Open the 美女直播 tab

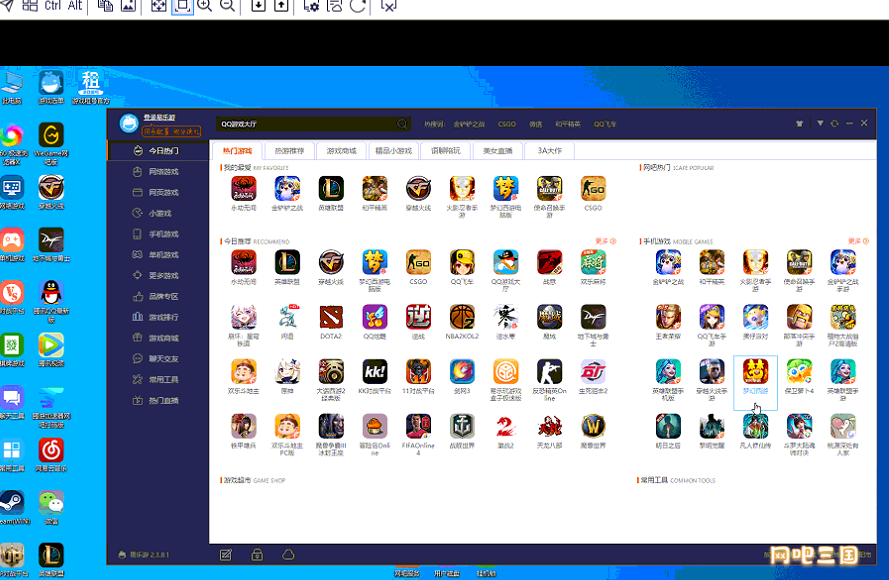(x=498, y=151)
